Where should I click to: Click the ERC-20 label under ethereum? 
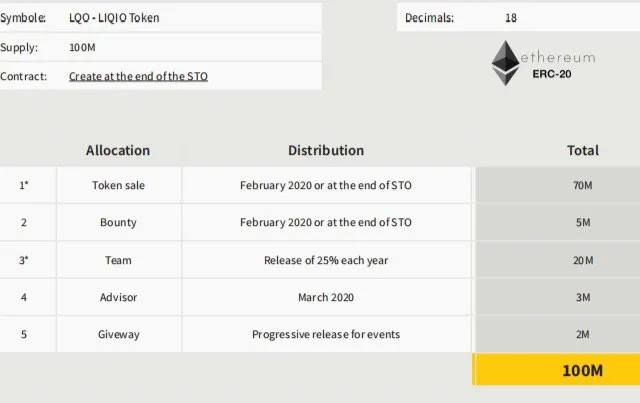pyautogui.click(x=551, y=74)
